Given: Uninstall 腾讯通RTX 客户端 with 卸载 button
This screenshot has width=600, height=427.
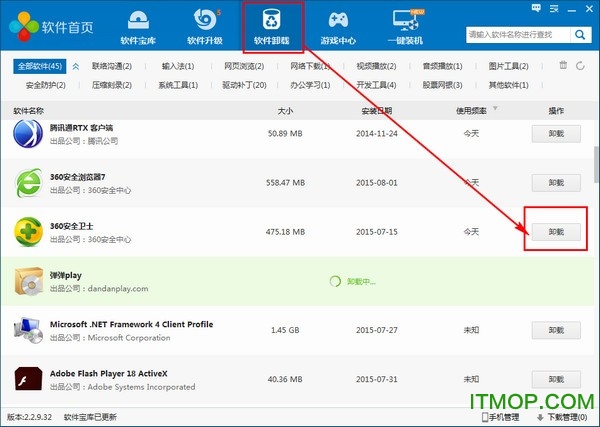Looking at the screenshot, I should click(555, 133).
